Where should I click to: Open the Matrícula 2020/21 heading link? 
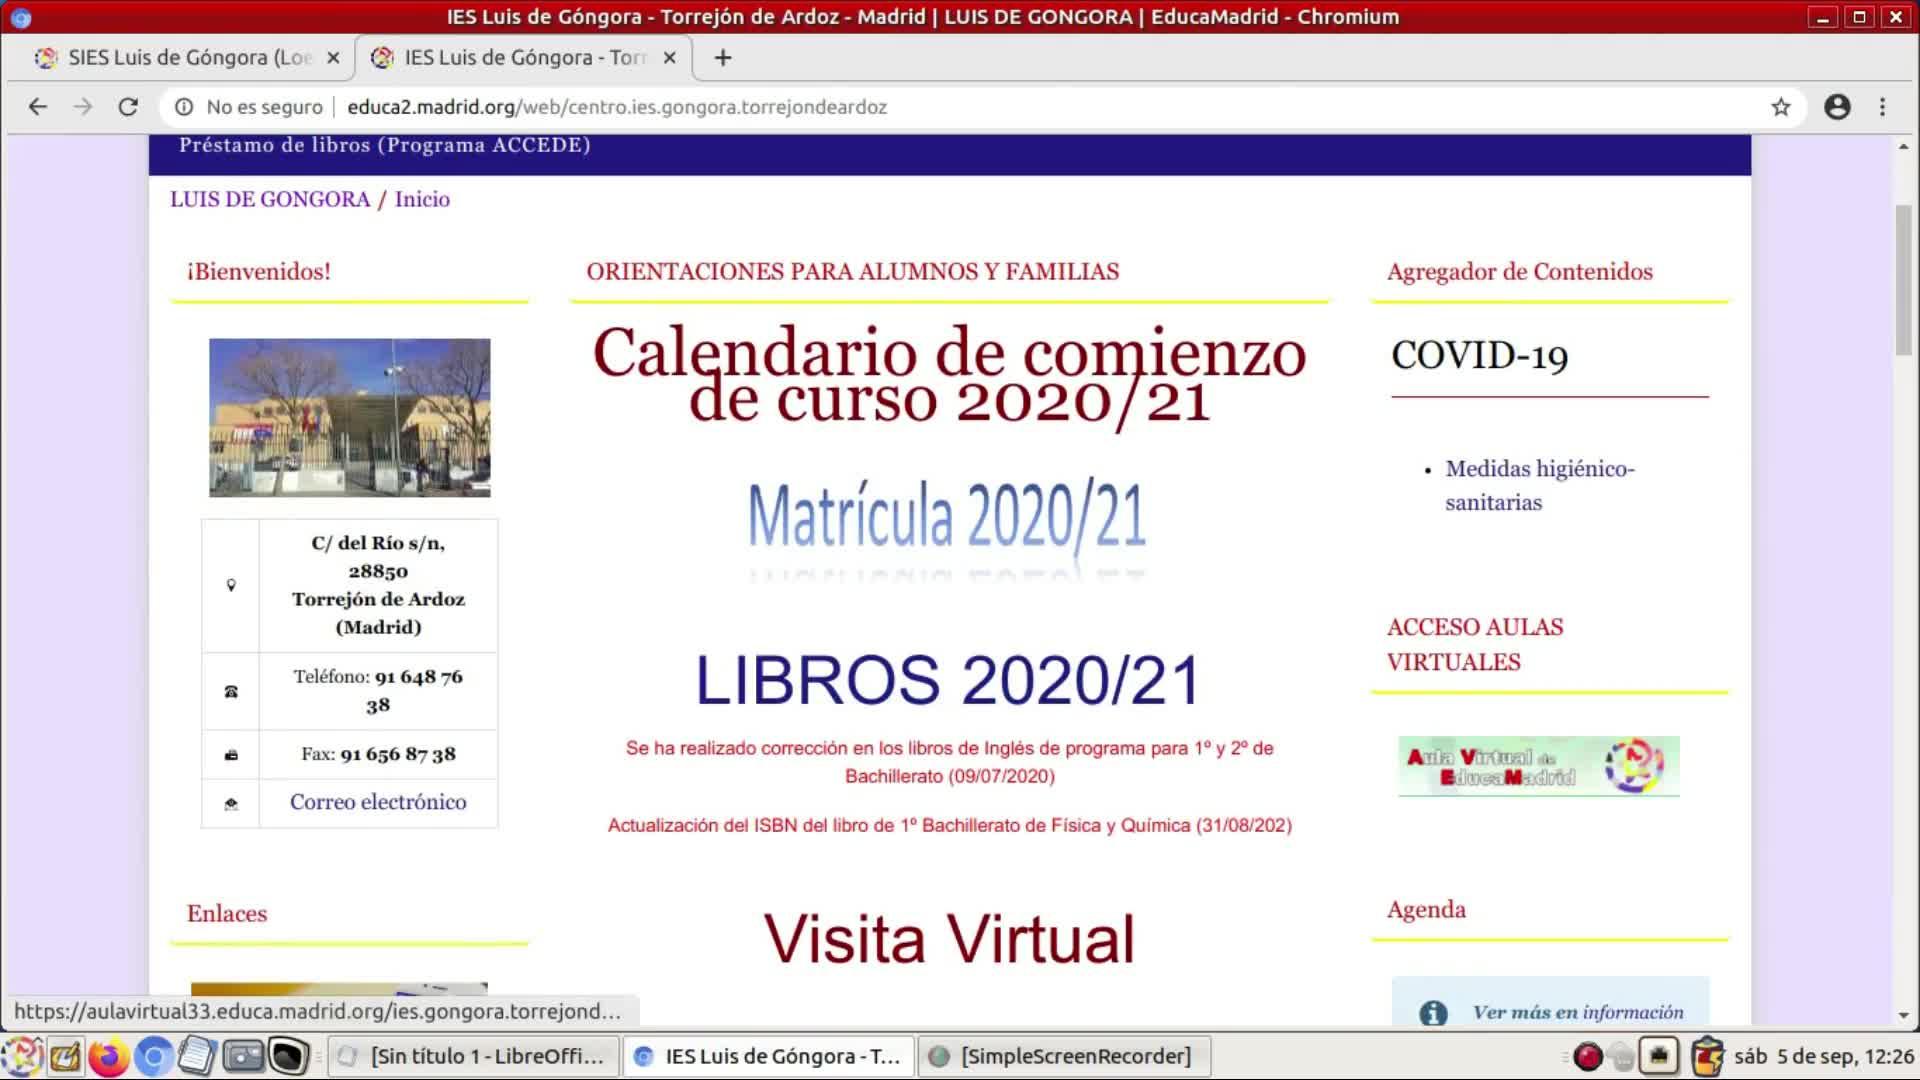pyautogui.click(x=947, y=517)
